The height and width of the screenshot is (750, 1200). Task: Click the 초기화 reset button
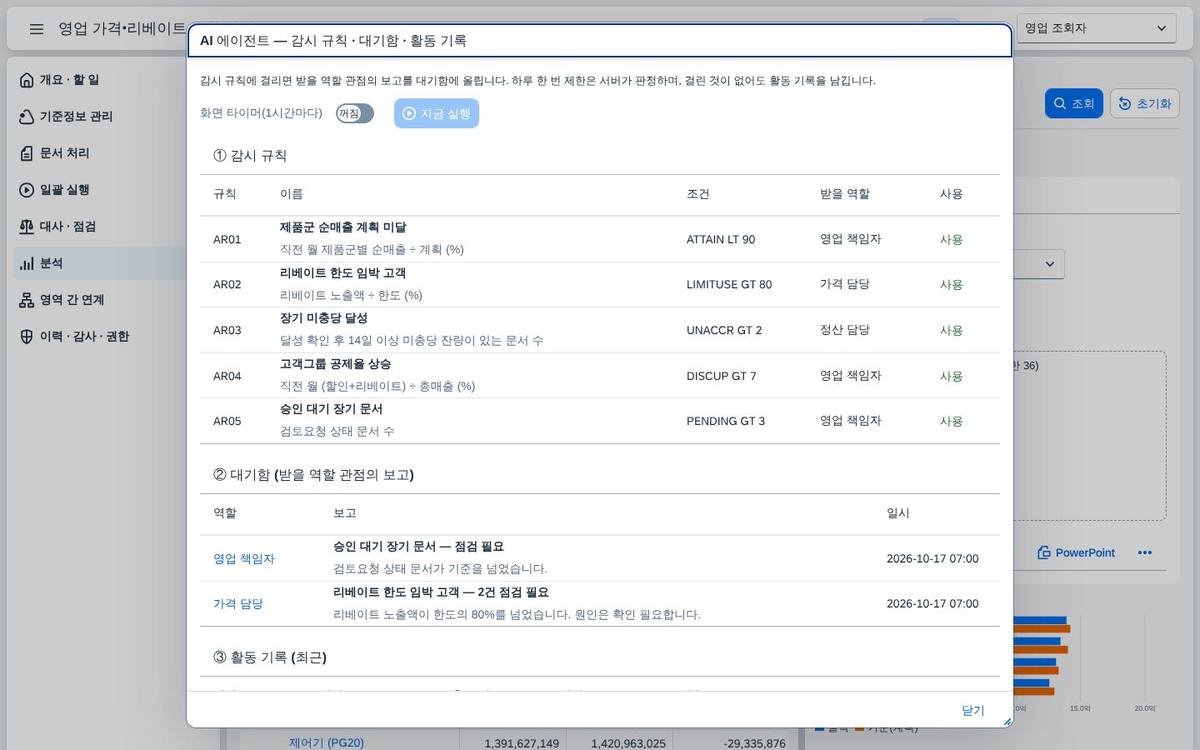pyautogui.click(x=1145, y=103)
